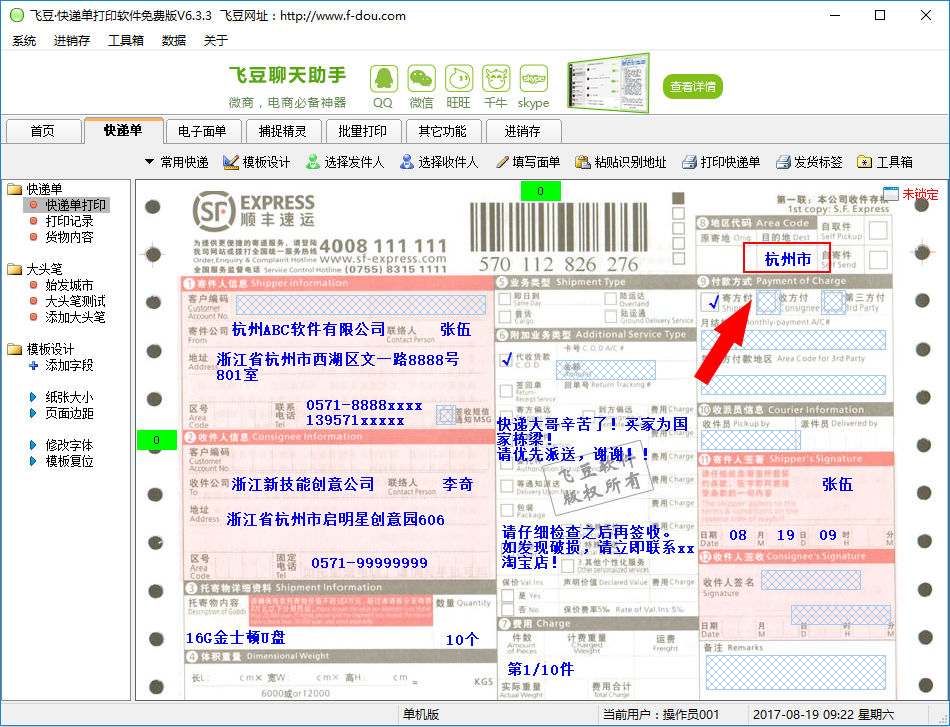Switch to the 捕捉精灵 tab

coord(282,131)
